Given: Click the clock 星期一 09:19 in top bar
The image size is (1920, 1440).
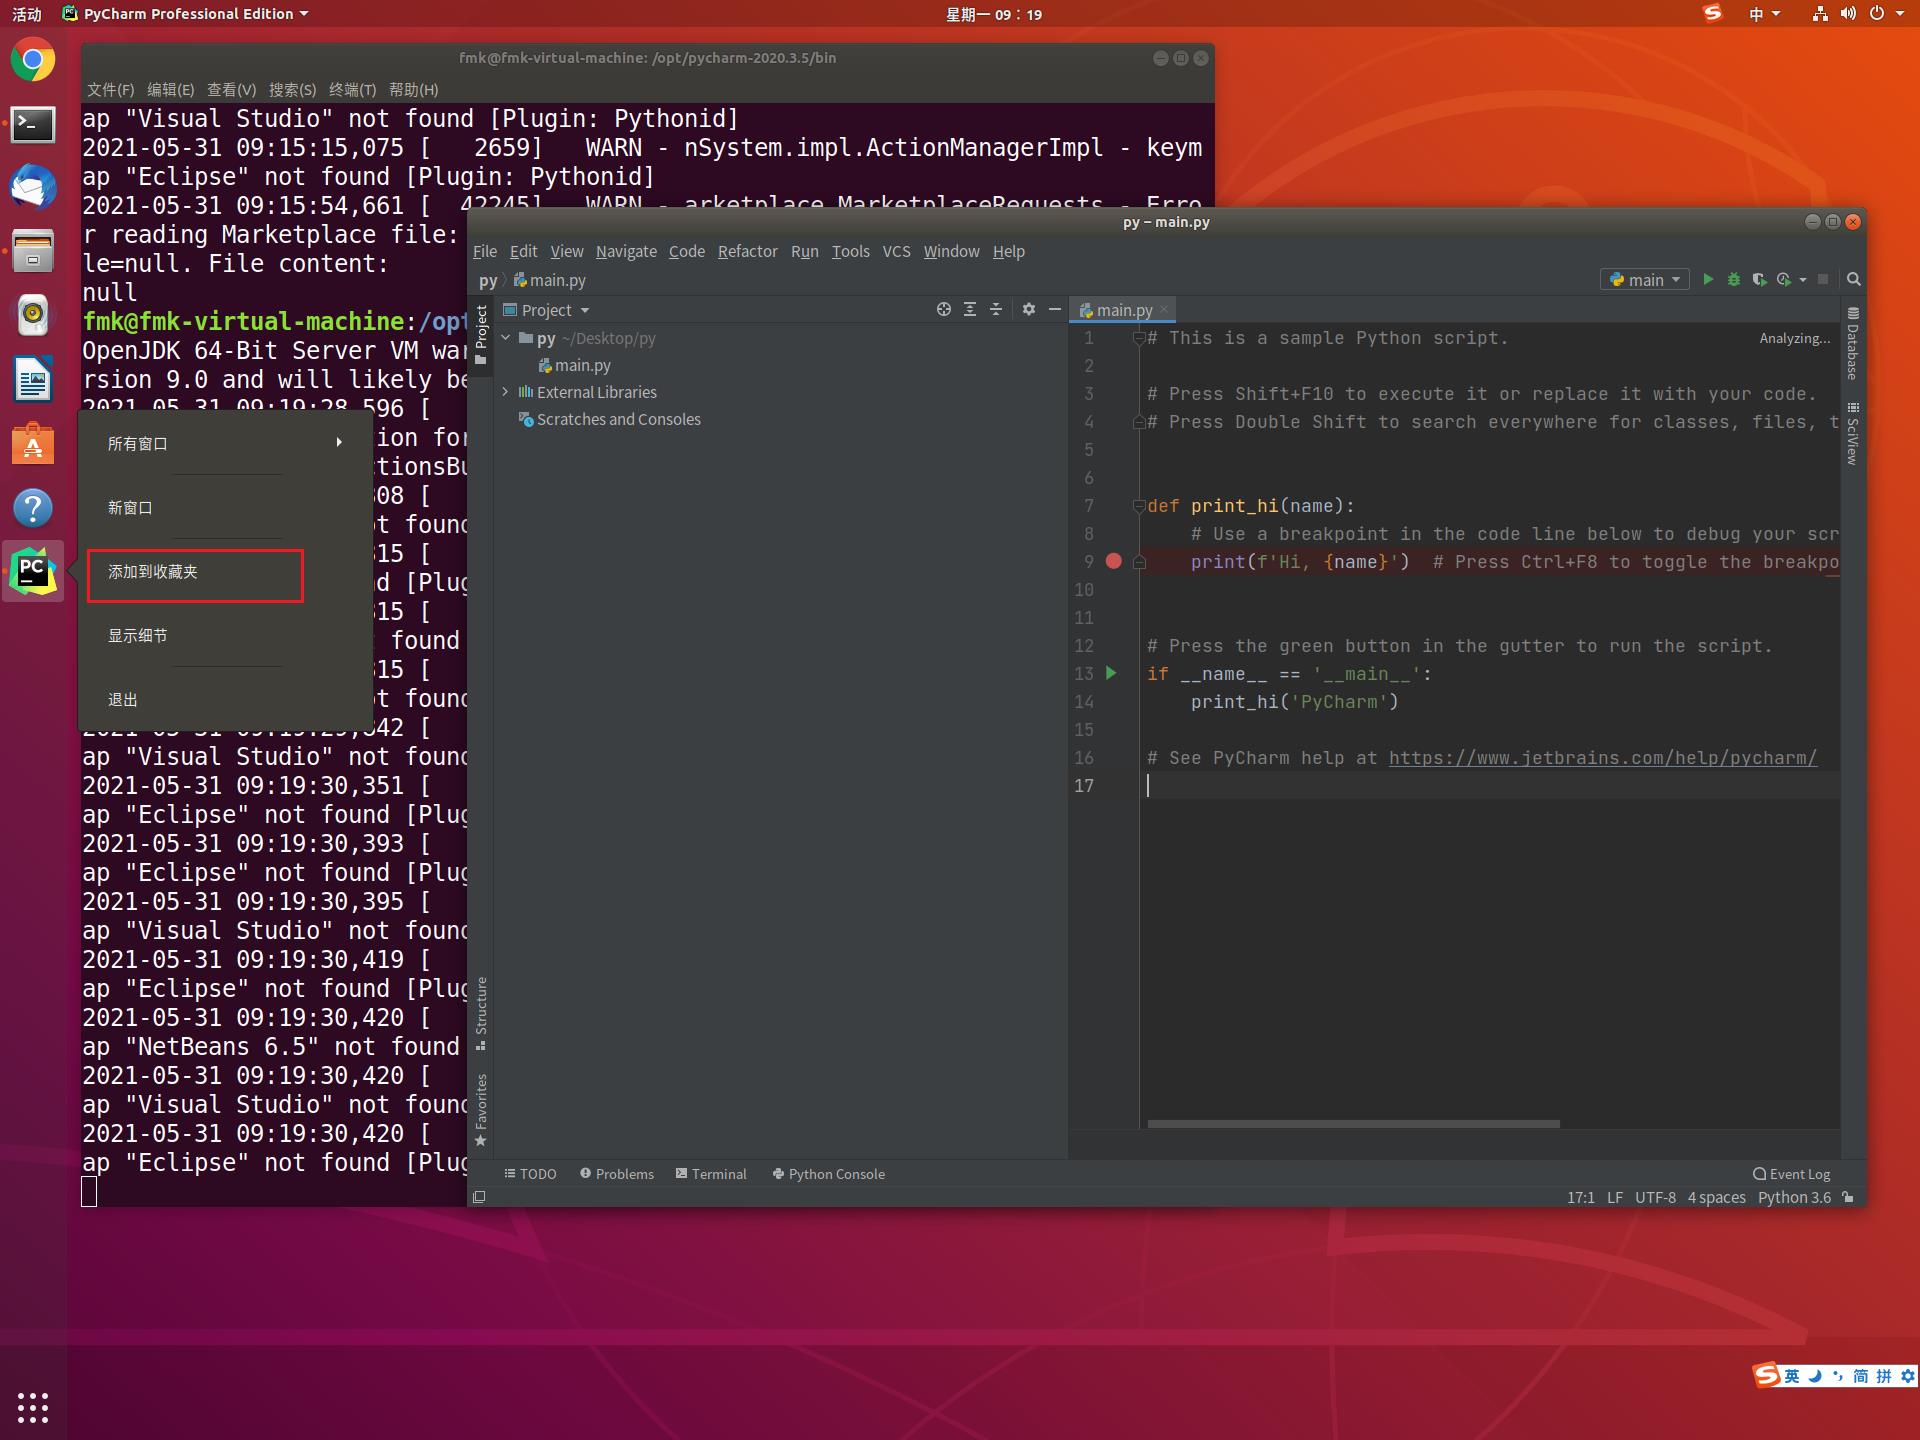Looking at the screenshot, I should (x=994, y=14).
